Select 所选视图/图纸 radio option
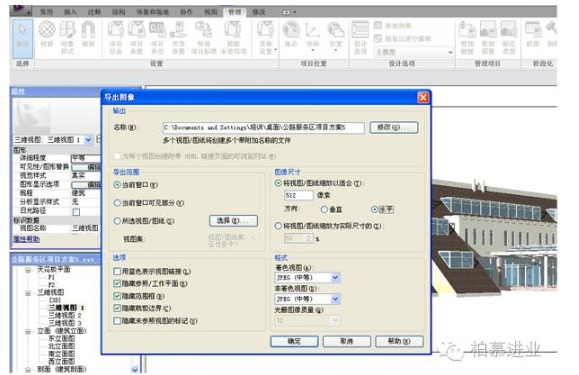579x375 pixels. (x=117, y=221)
